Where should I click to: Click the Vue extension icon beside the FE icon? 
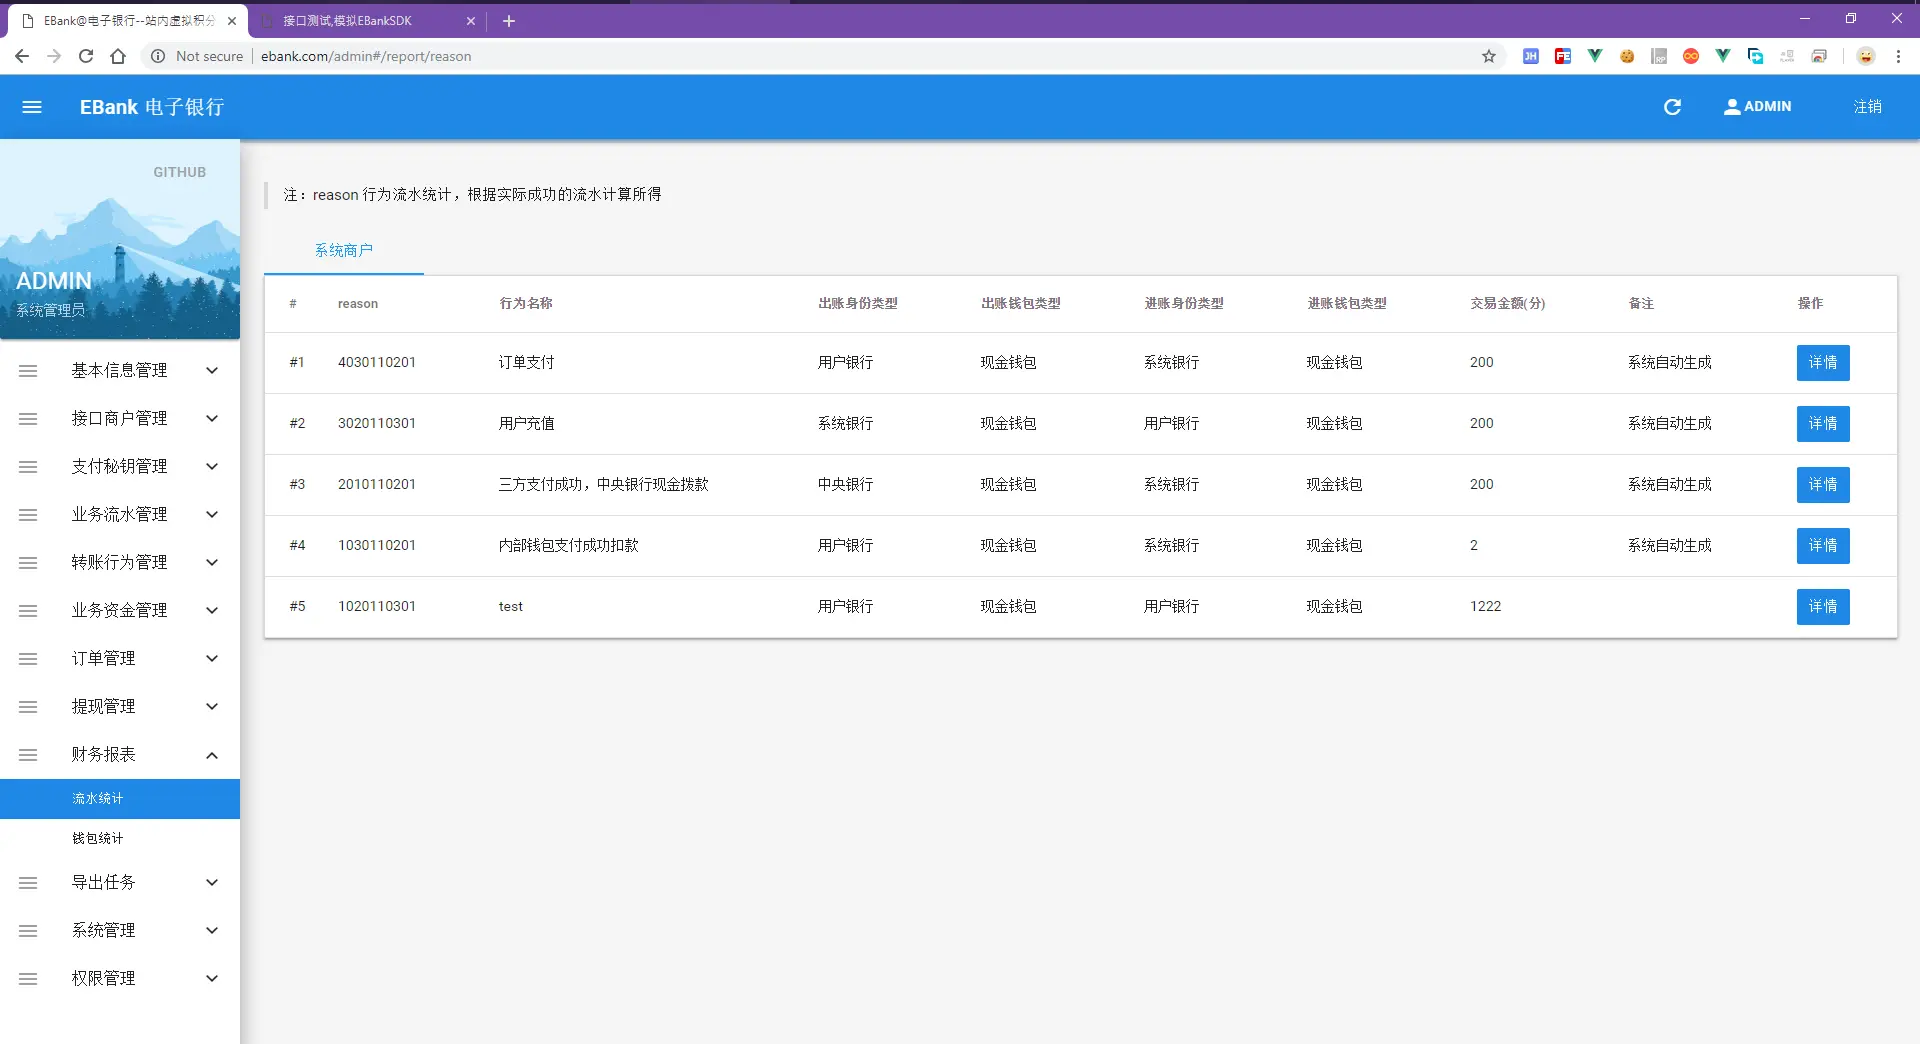point(1595,56)
